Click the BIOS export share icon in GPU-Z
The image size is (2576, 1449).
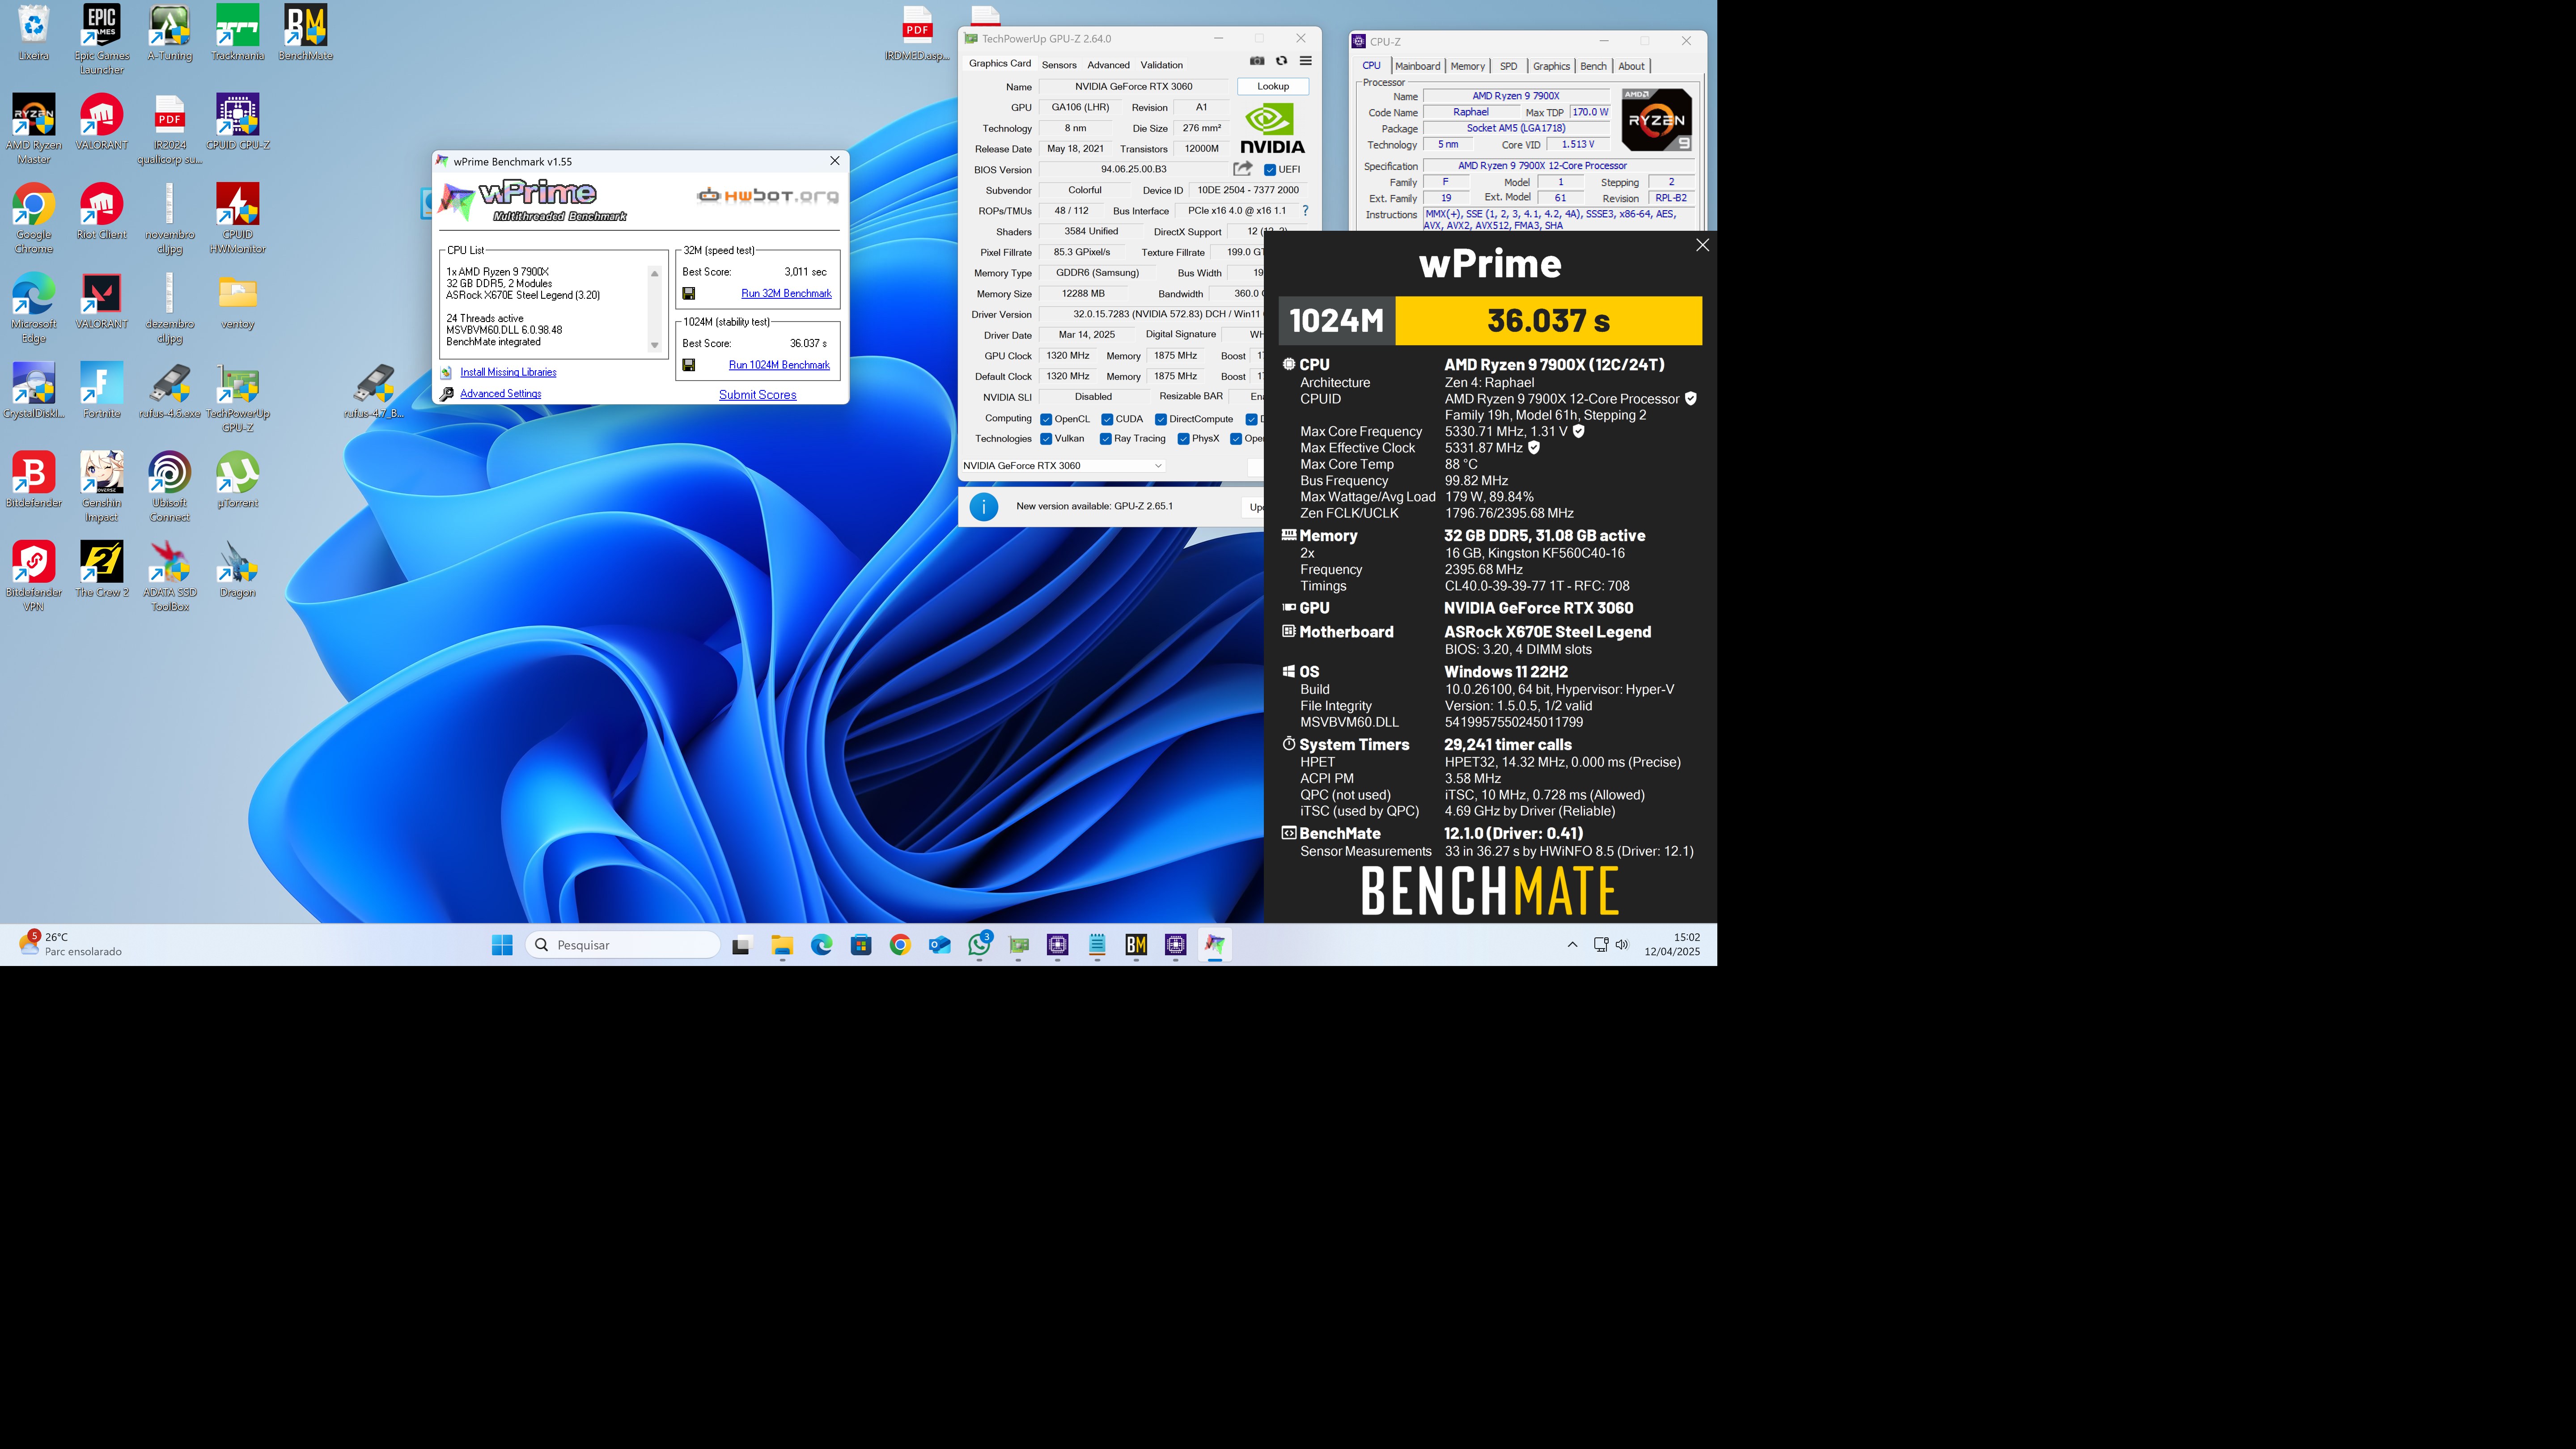1243,169
